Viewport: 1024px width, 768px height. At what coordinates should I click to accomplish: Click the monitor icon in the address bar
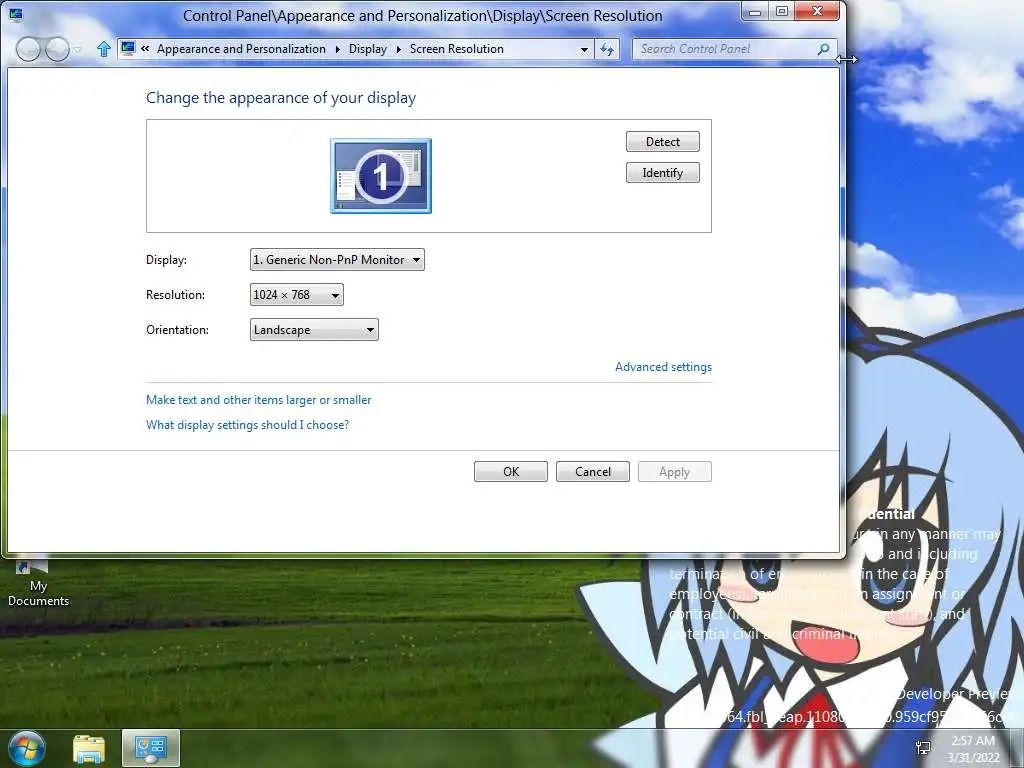128,48
